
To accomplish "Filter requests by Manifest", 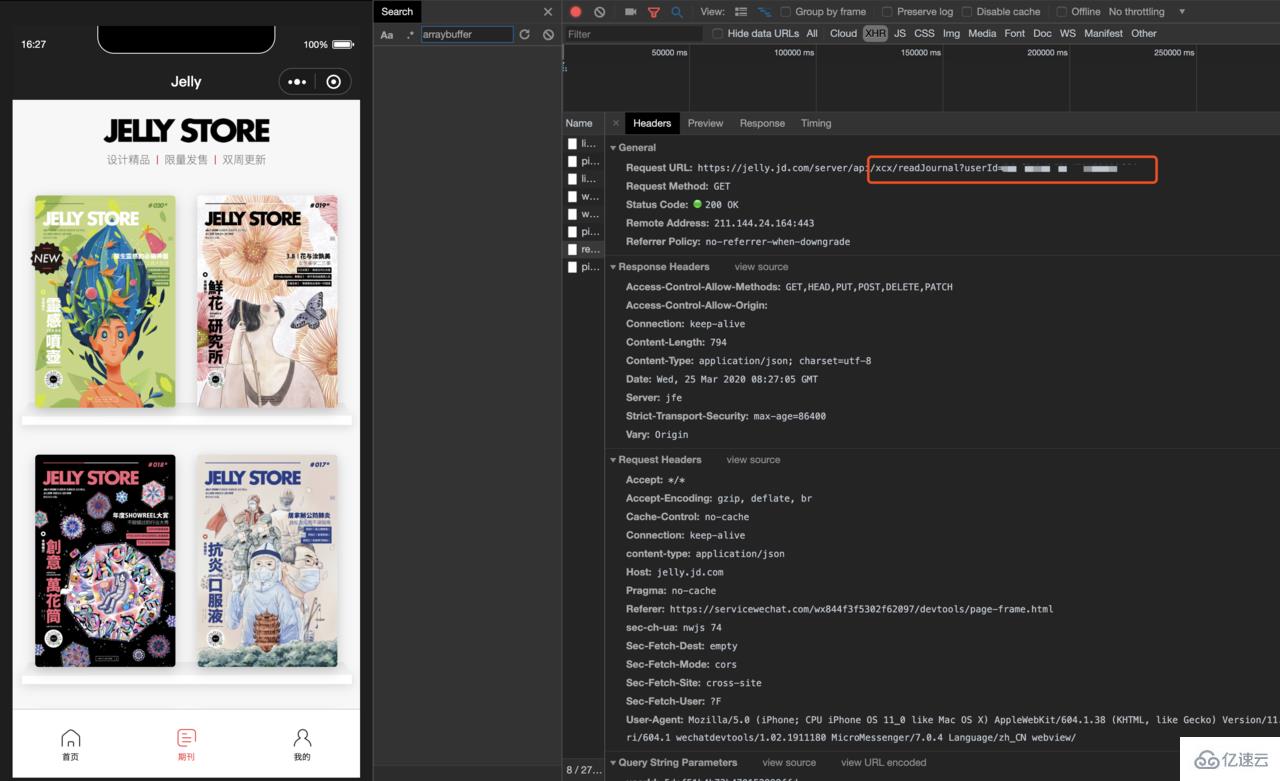I will click(x=1103, y=34).
